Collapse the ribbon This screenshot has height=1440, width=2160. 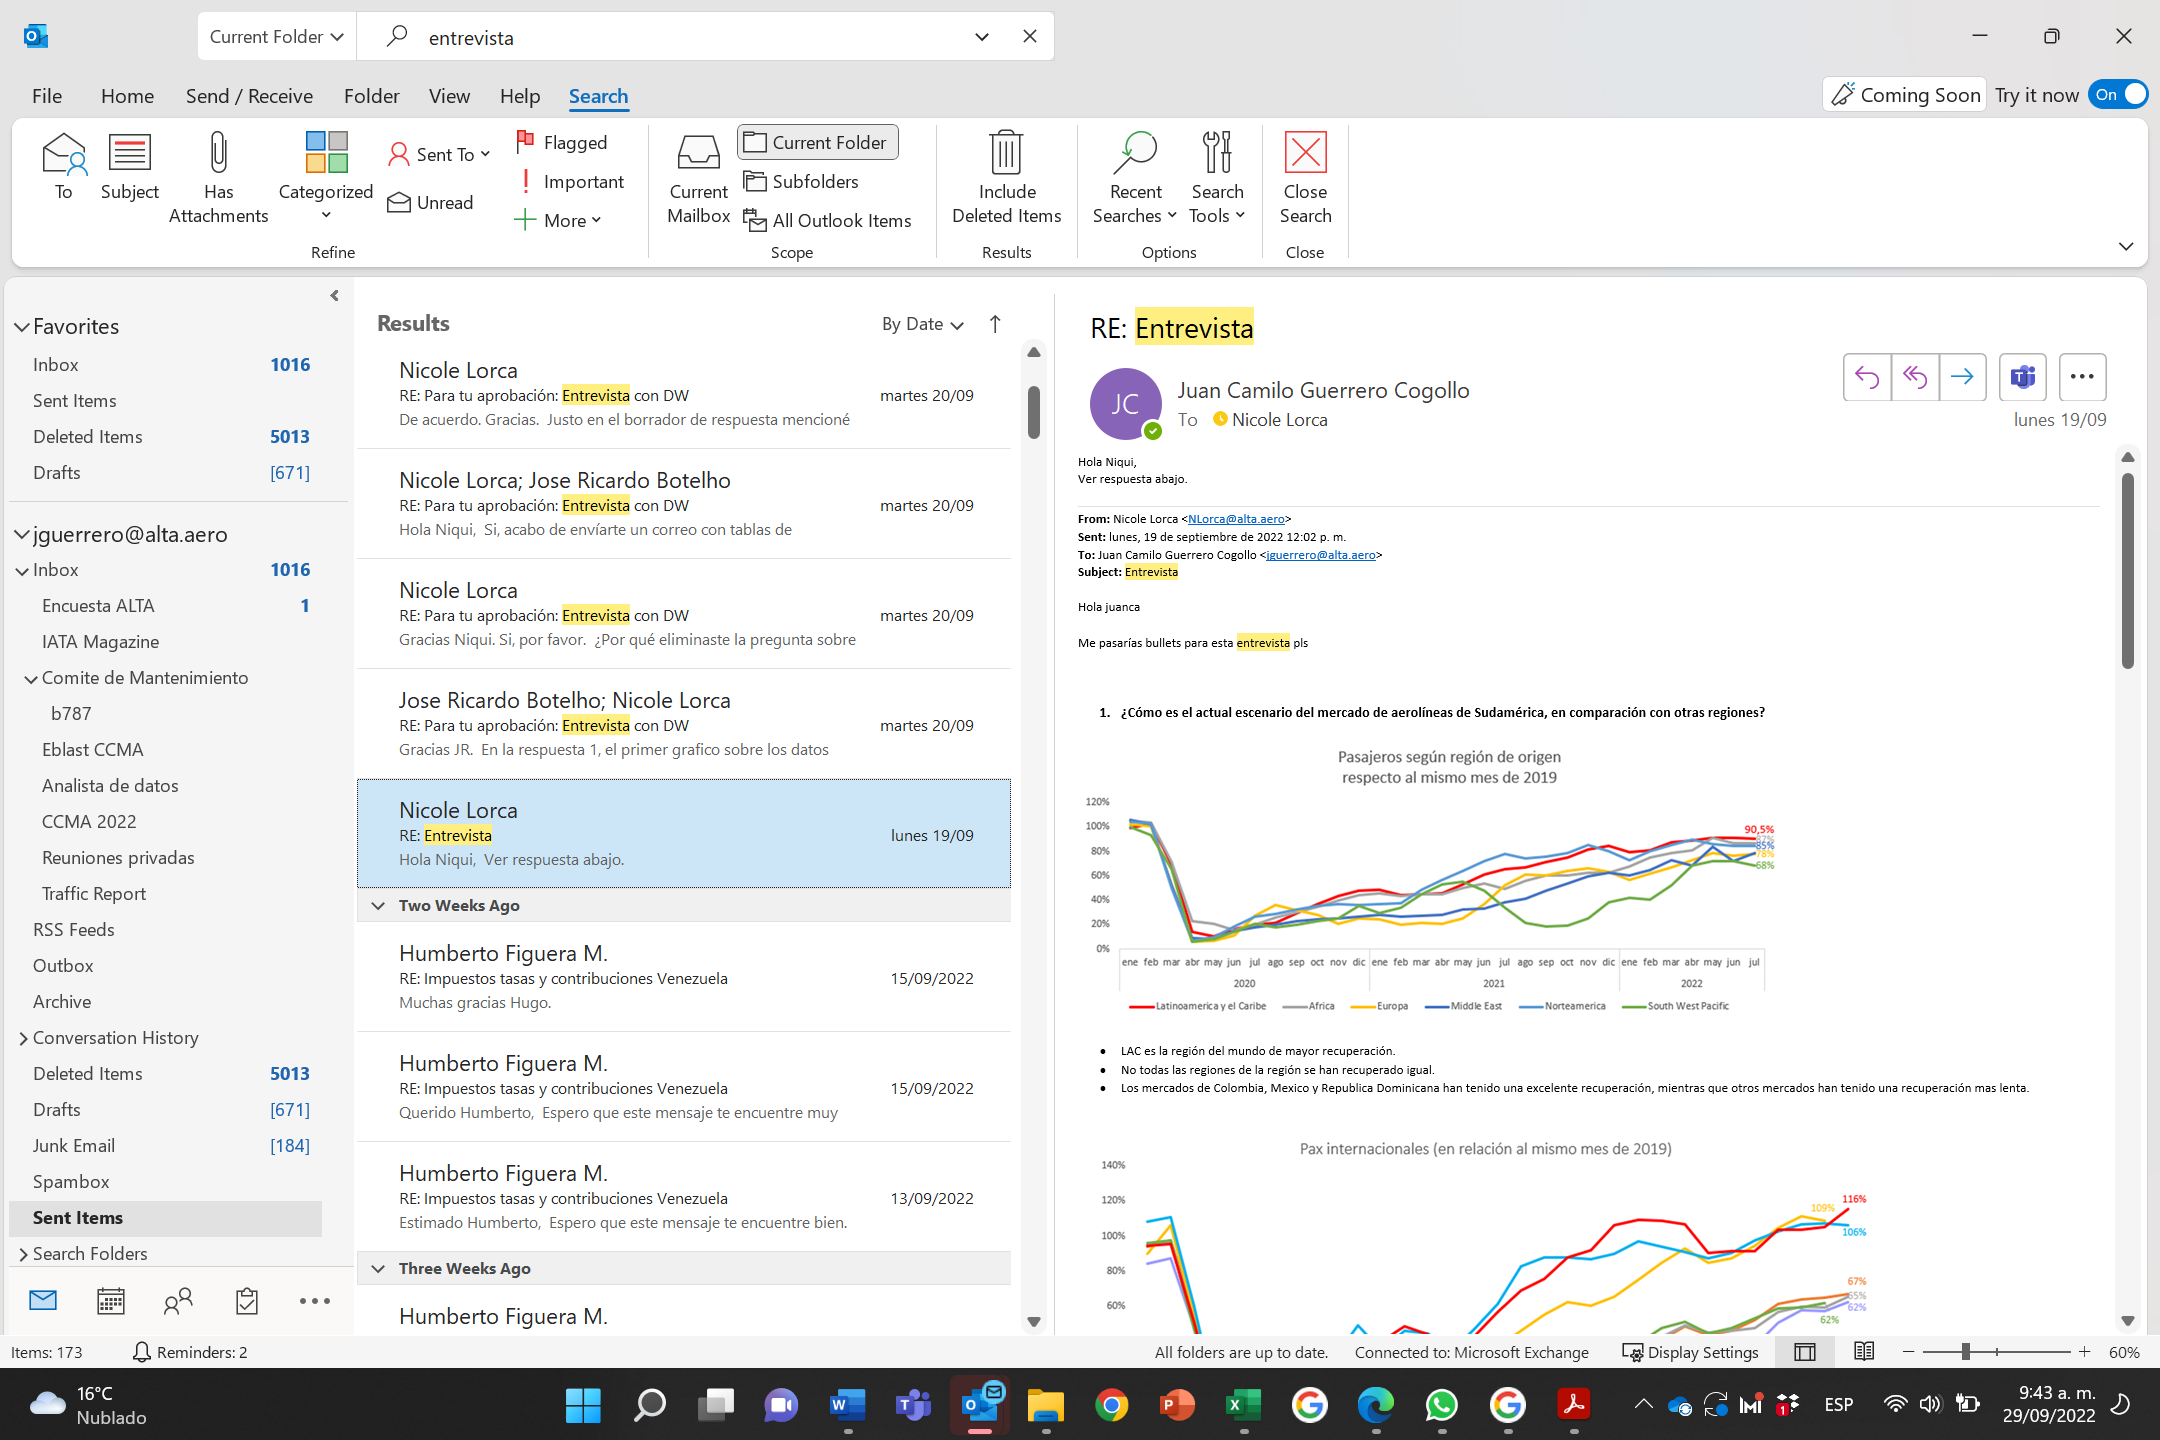click(2126, 246)
